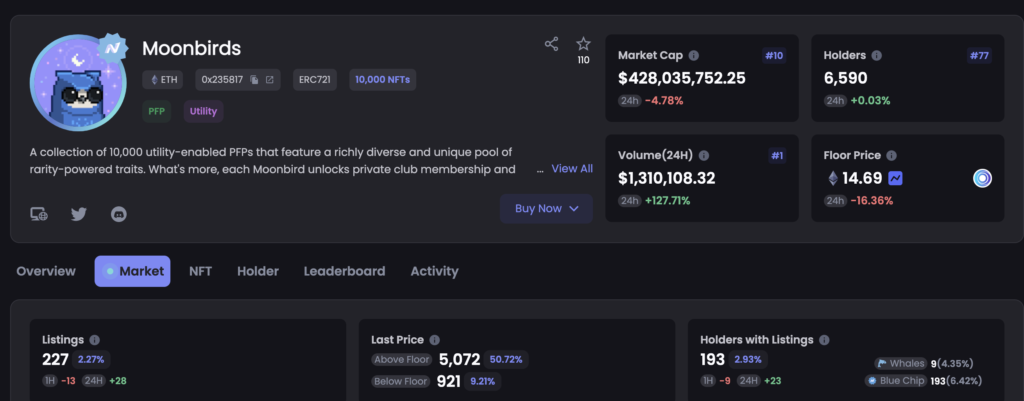Click the Market Cap info icon
Viewport: 1024px width, 401px height.
click(694, 56)
